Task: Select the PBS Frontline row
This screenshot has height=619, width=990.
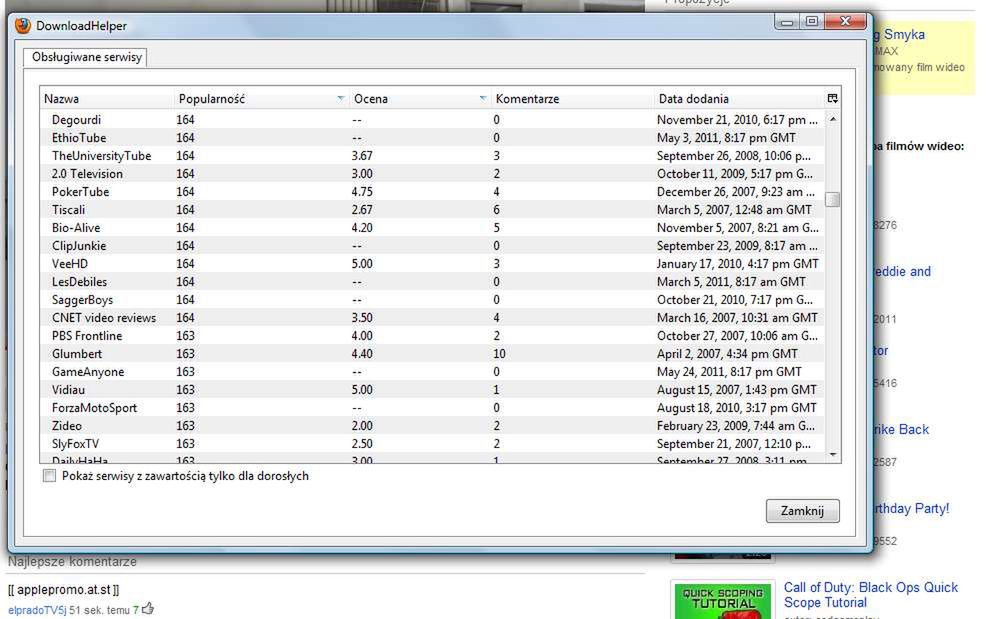Action: tap(432, 335)
